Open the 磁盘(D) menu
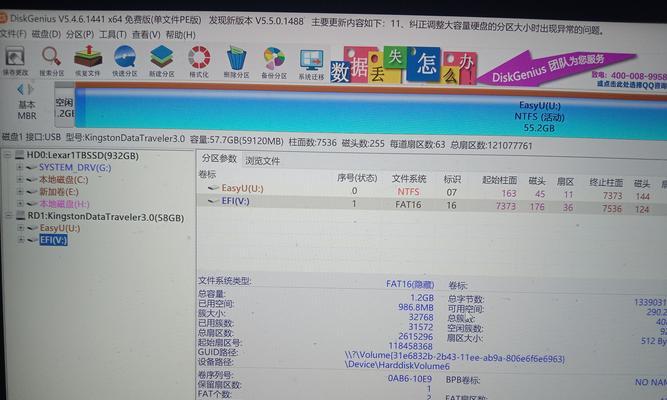Viewport: 667px width, 400px height. (x=46, y=34)
